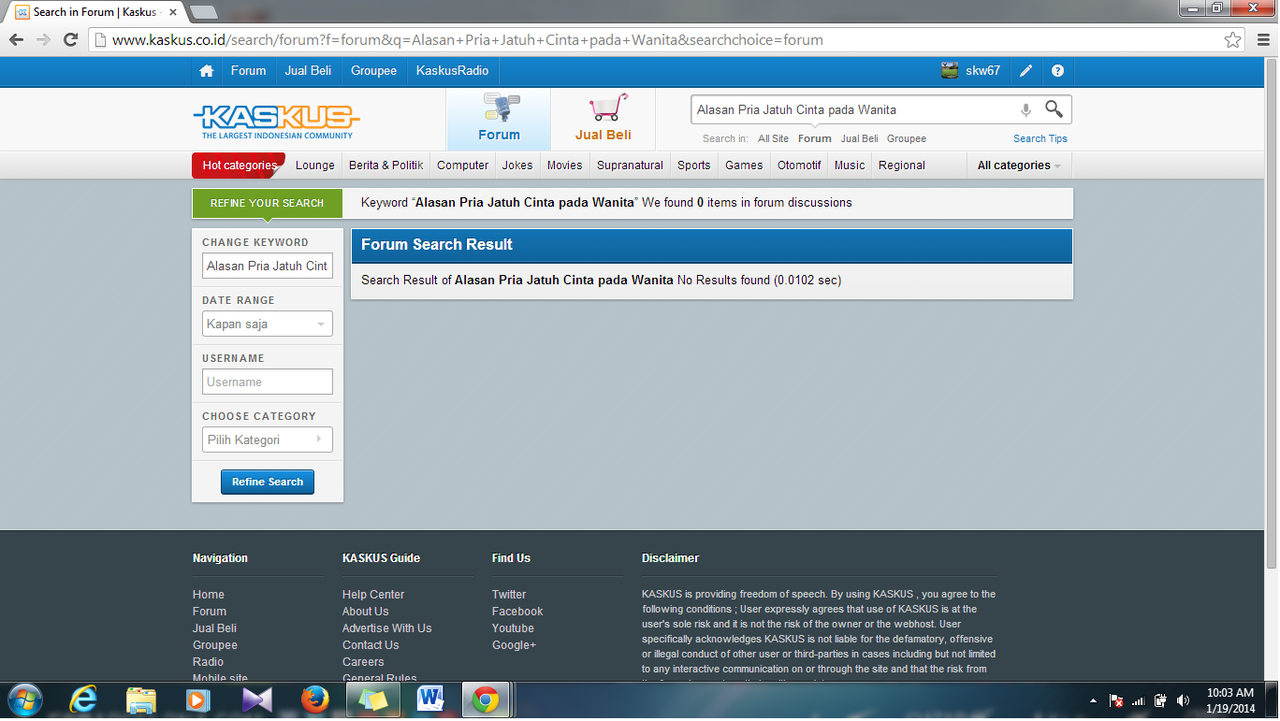The width and height of the screenshot is (1280, 721).
Task: Open Regional category
Action: [x=902, y=165]
